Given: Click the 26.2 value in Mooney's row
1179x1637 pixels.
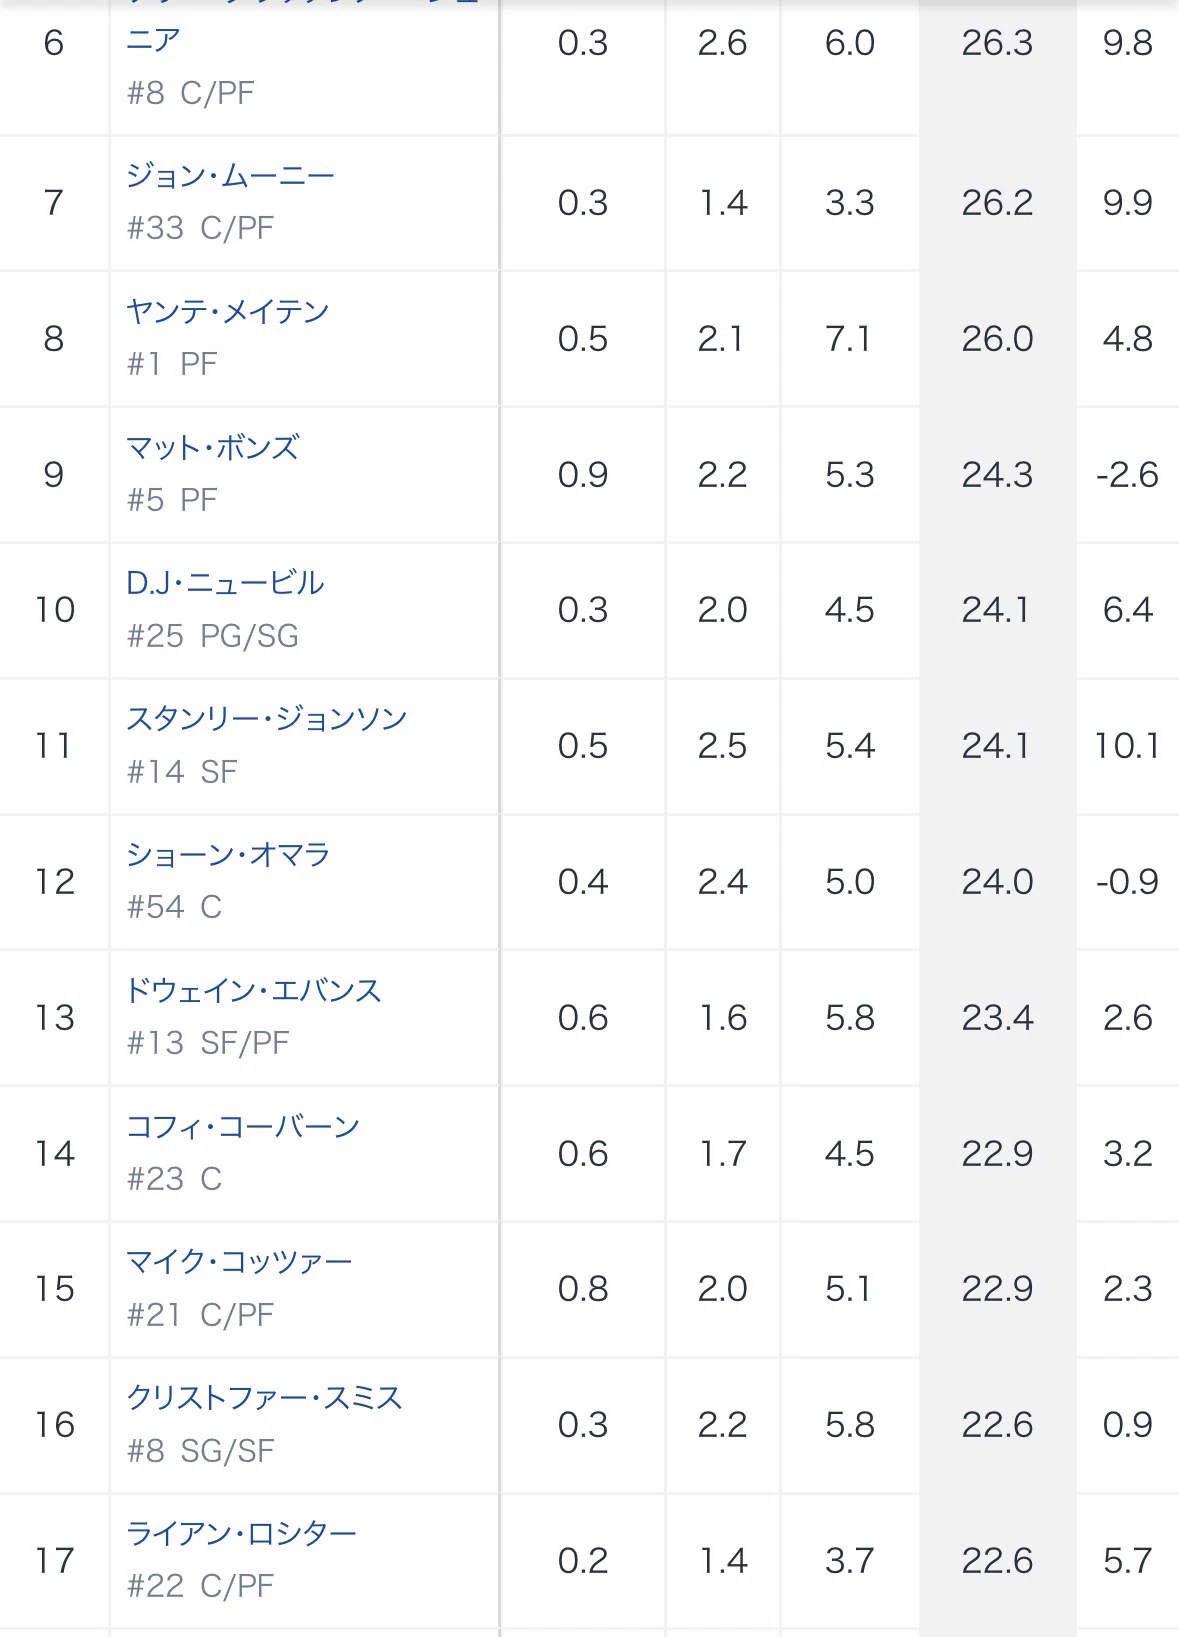Looking at the screenshot, I should pyautogui.click(x=997, y=203).
